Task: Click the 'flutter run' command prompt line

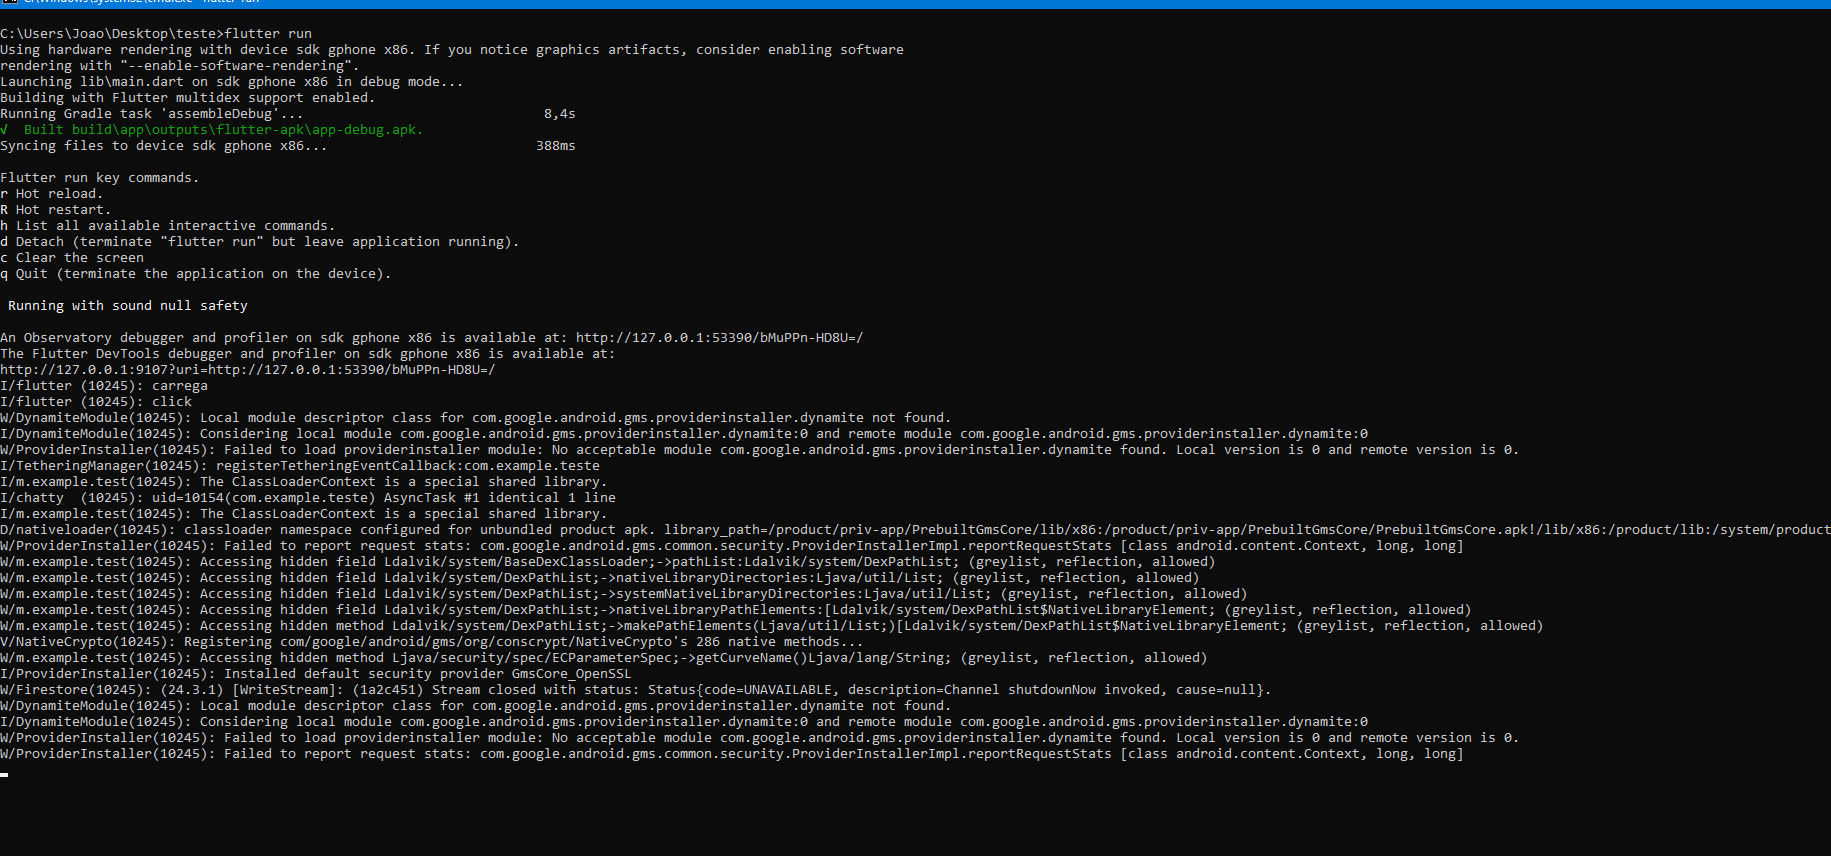Action: pos(156,33)
